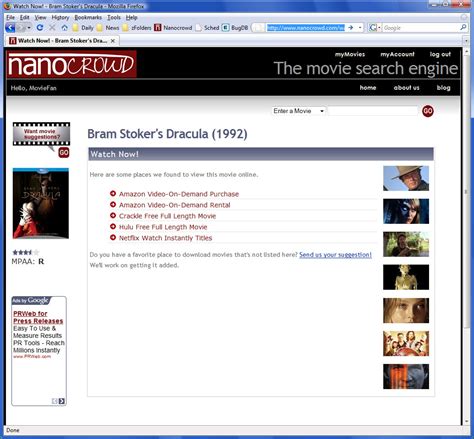Open the Help menu

131,17
